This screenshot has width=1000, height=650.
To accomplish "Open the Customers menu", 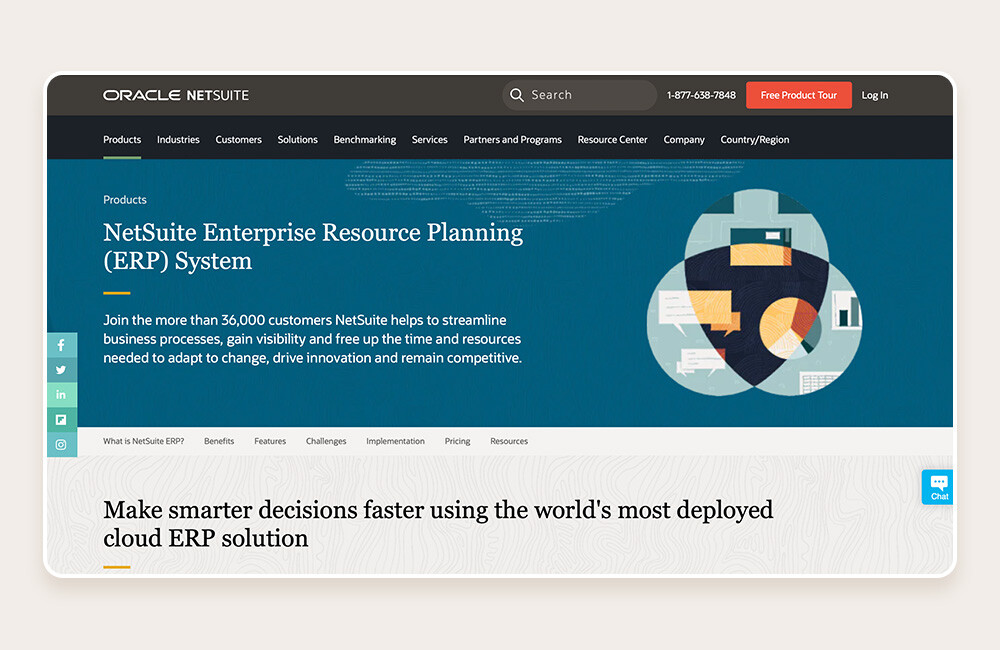I will [239, 140].
